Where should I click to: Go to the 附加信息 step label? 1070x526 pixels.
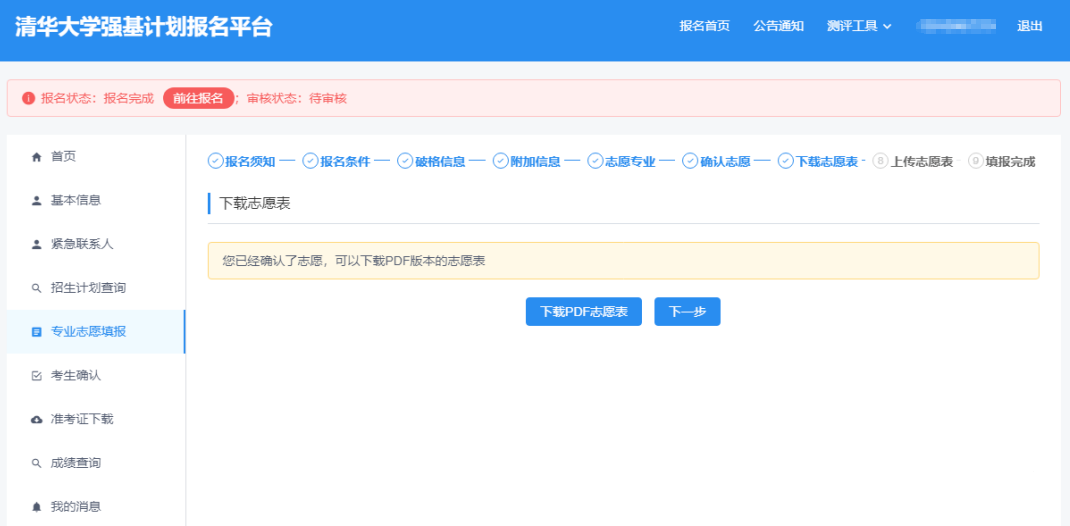[535, 162]
